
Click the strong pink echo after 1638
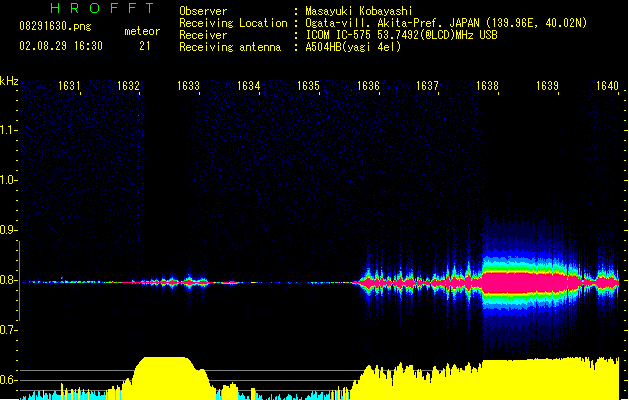point(532,283)
